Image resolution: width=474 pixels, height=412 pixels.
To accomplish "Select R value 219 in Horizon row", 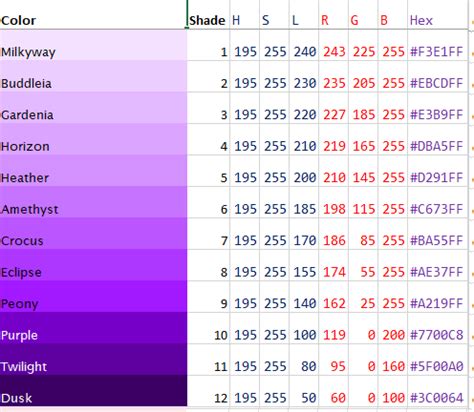I will click(x=333, y=139).
